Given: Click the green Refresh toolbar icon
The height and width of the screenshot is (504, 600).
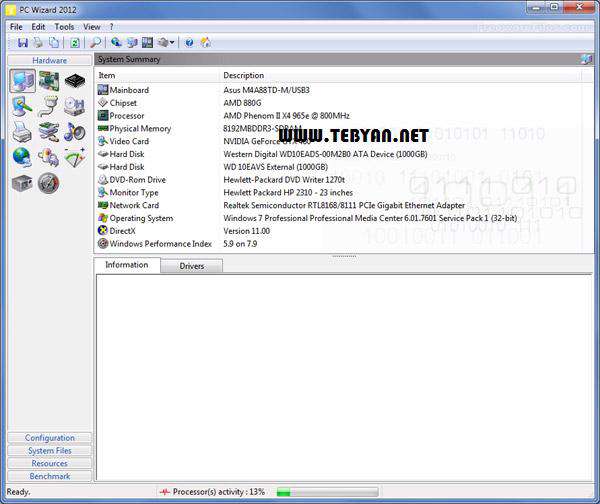Looking at the screenshot, I should [74, 42].
